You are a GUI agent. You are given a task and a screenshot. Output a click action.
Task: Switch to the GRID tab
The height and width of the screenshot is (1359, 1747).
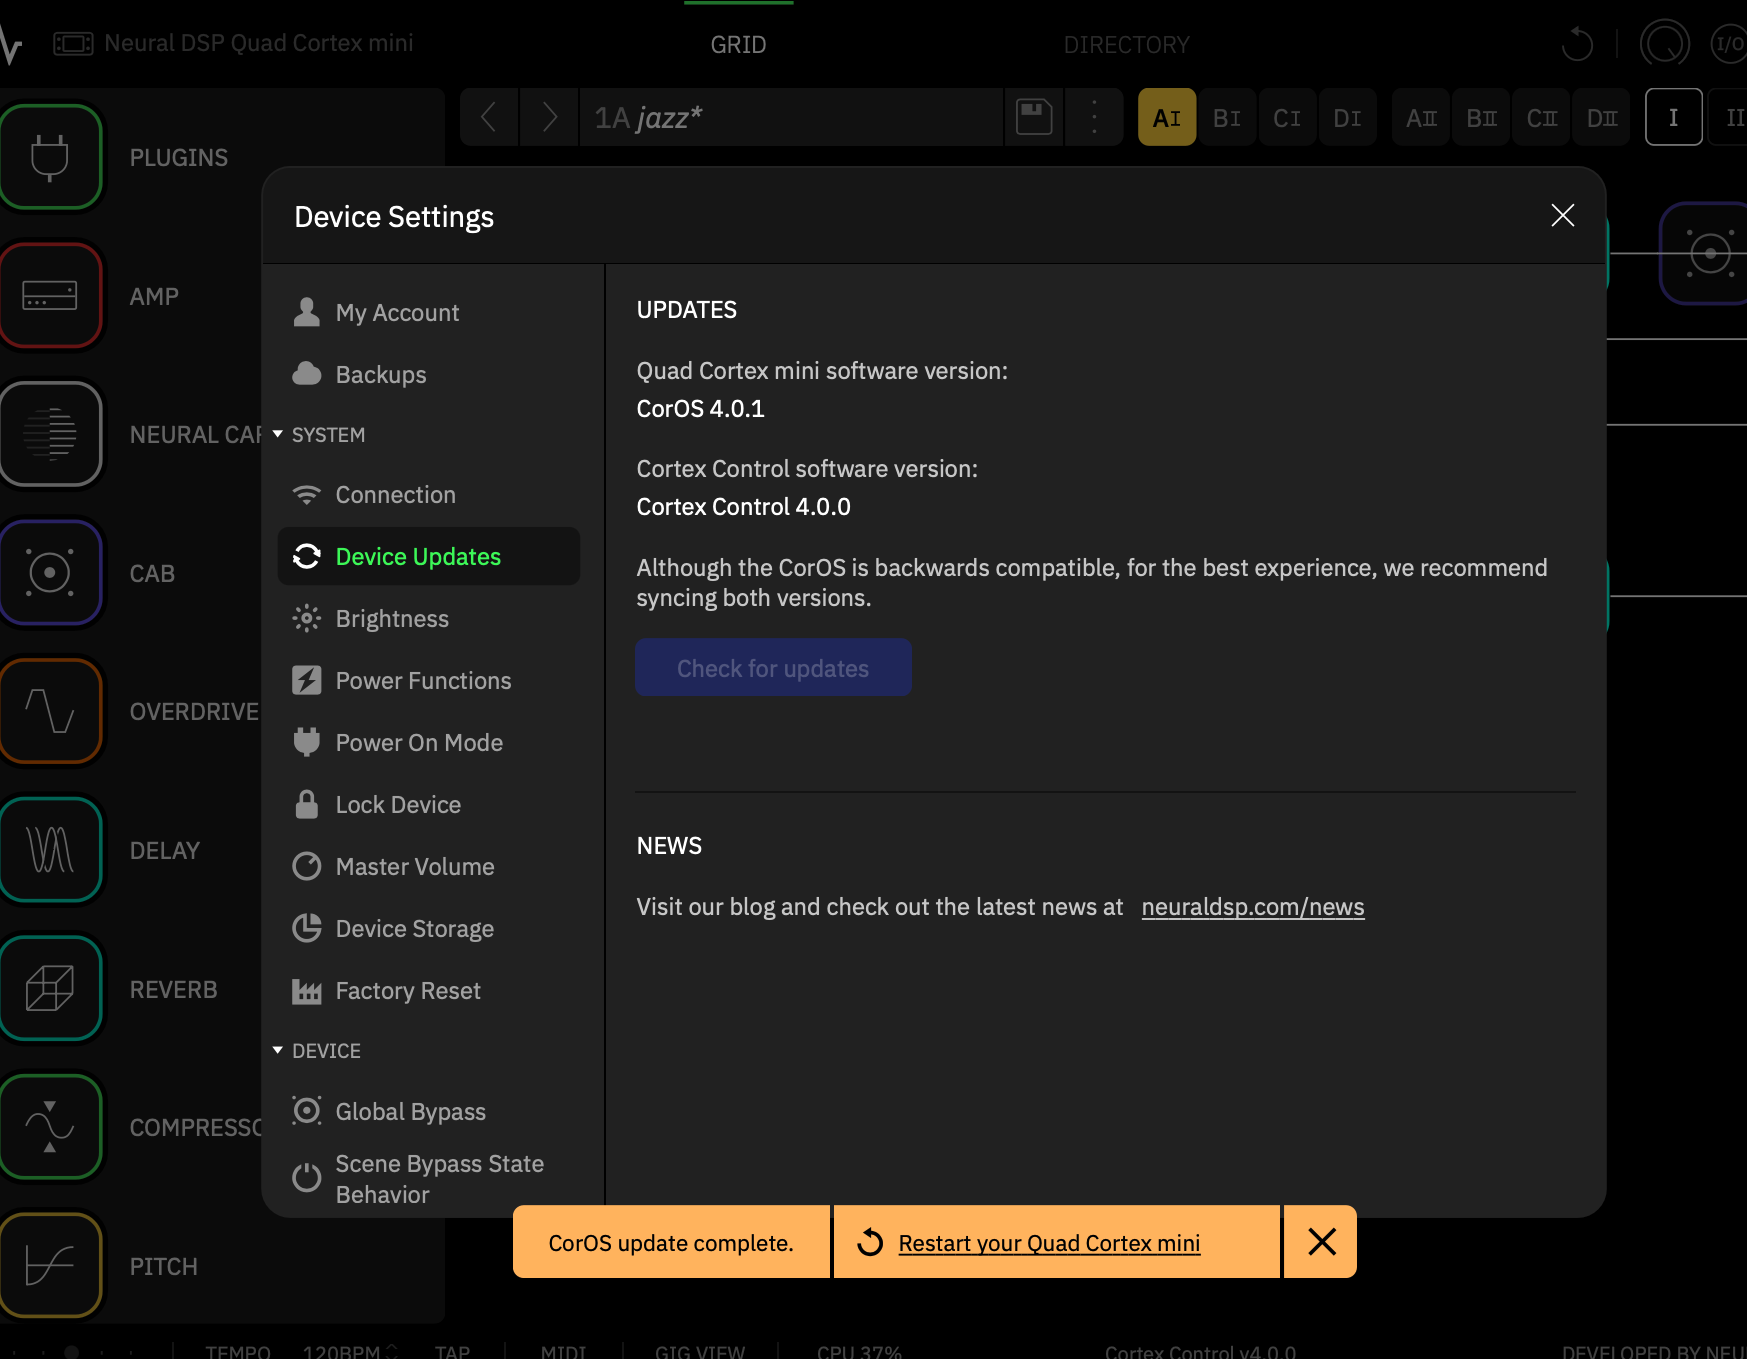click(738, 45)
